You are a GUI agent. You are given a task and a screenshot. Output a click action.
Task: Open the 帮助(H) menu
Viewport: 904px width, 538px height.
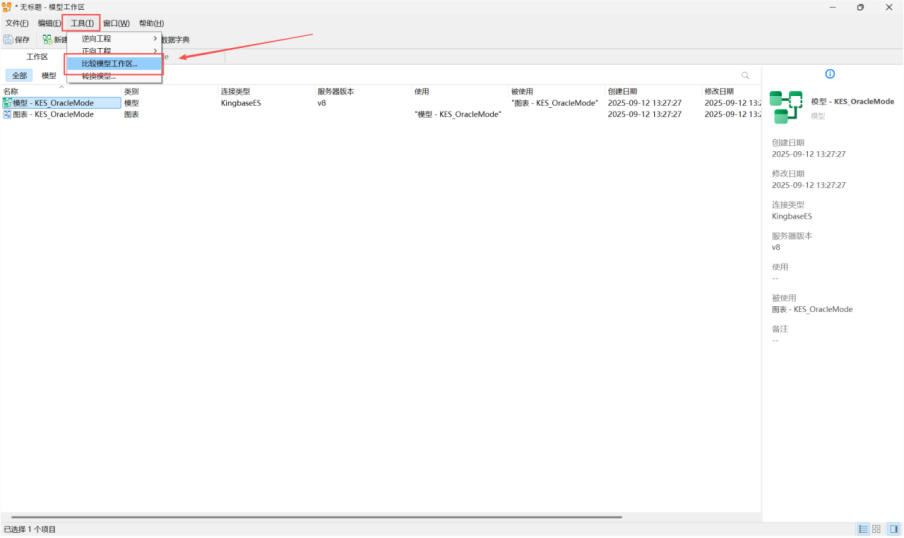151,23
